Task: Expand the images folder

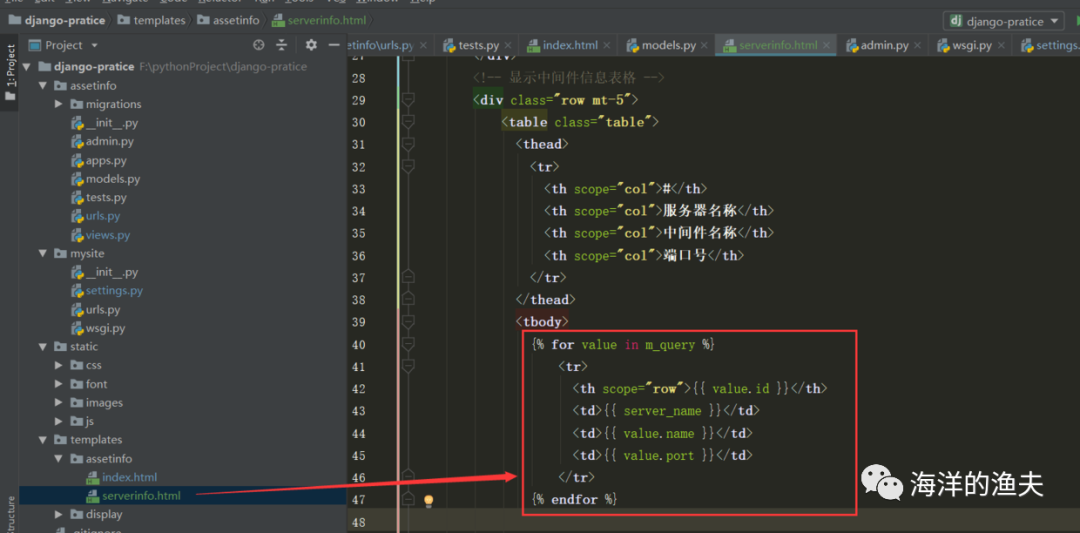Action: [59, 402]
